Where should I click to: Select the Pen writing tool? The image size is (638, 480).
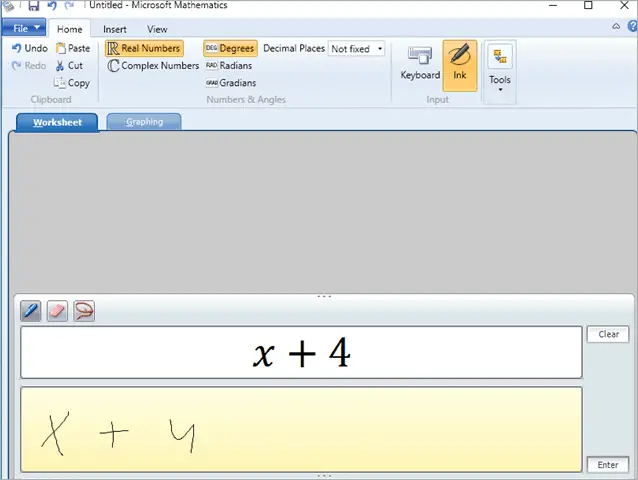(31, 311)
